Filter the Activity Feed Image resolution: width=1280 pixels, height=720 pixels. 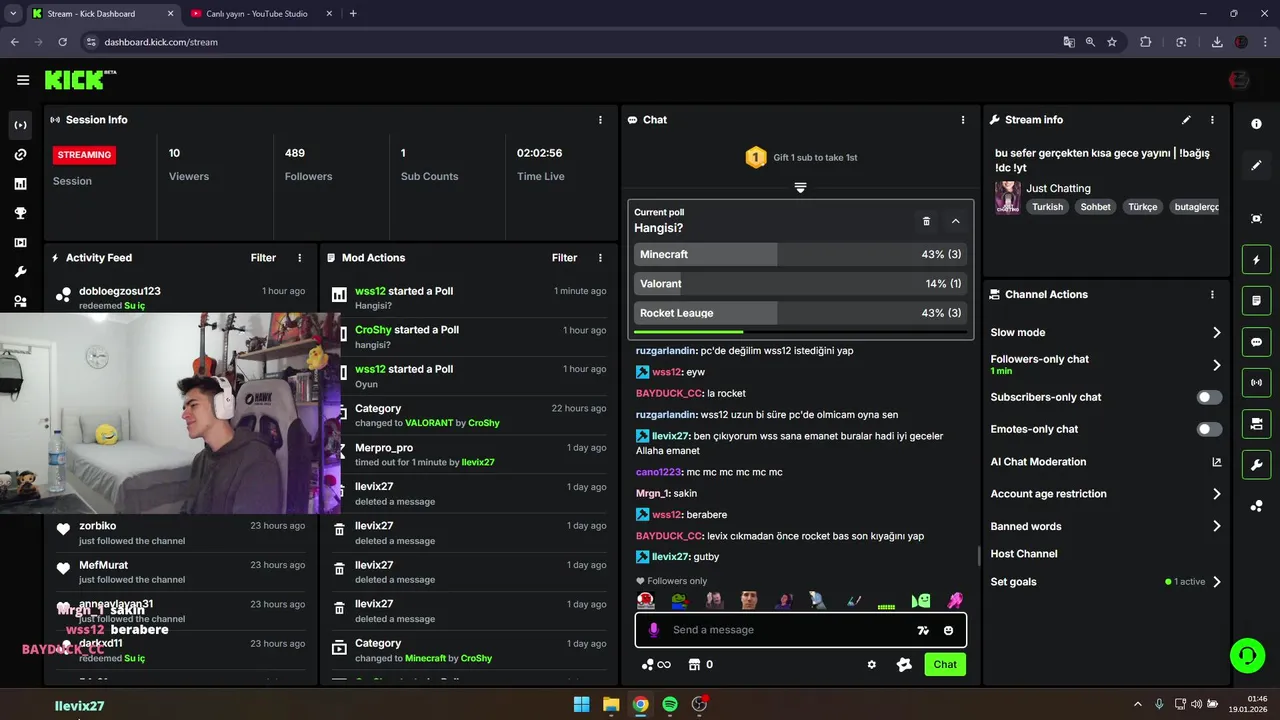263,258
